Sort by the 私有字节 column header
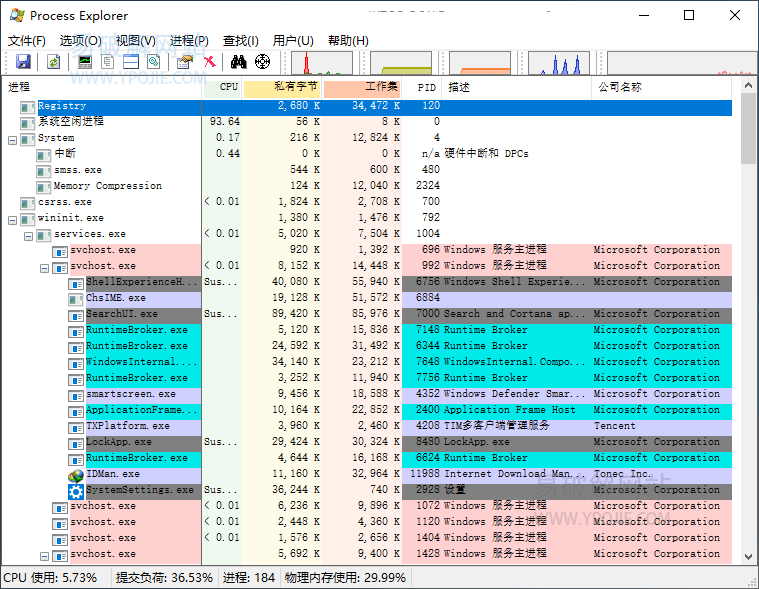759x589 pixels. (282, 87)
